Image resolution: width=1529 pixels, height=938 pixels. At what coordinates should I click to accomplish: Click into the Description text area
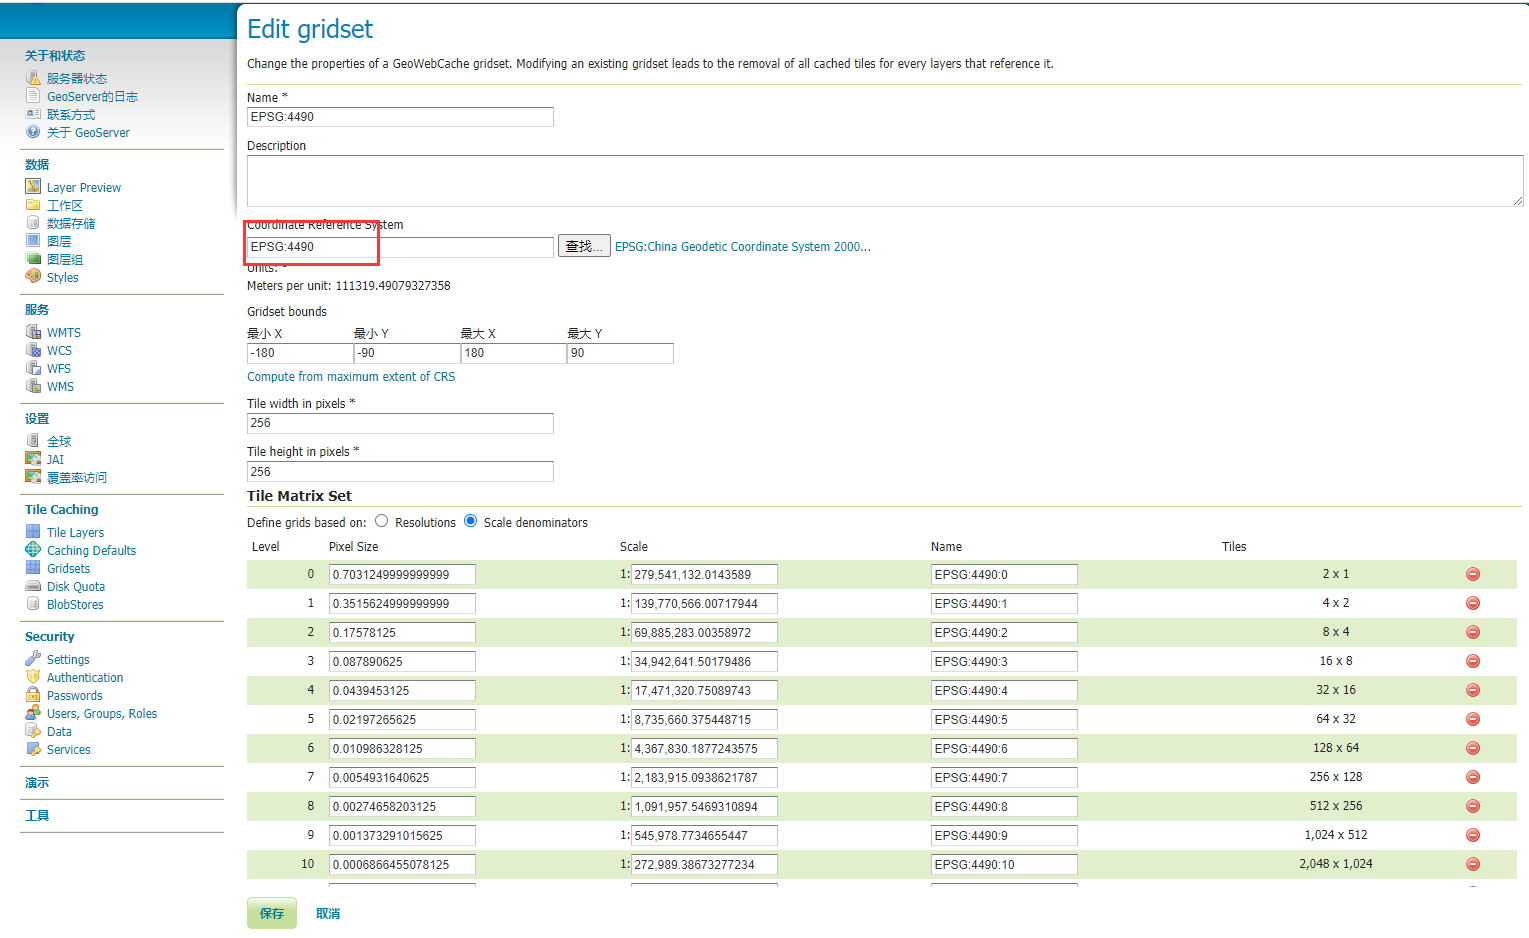pyautogui.click(x=885, y=181)
